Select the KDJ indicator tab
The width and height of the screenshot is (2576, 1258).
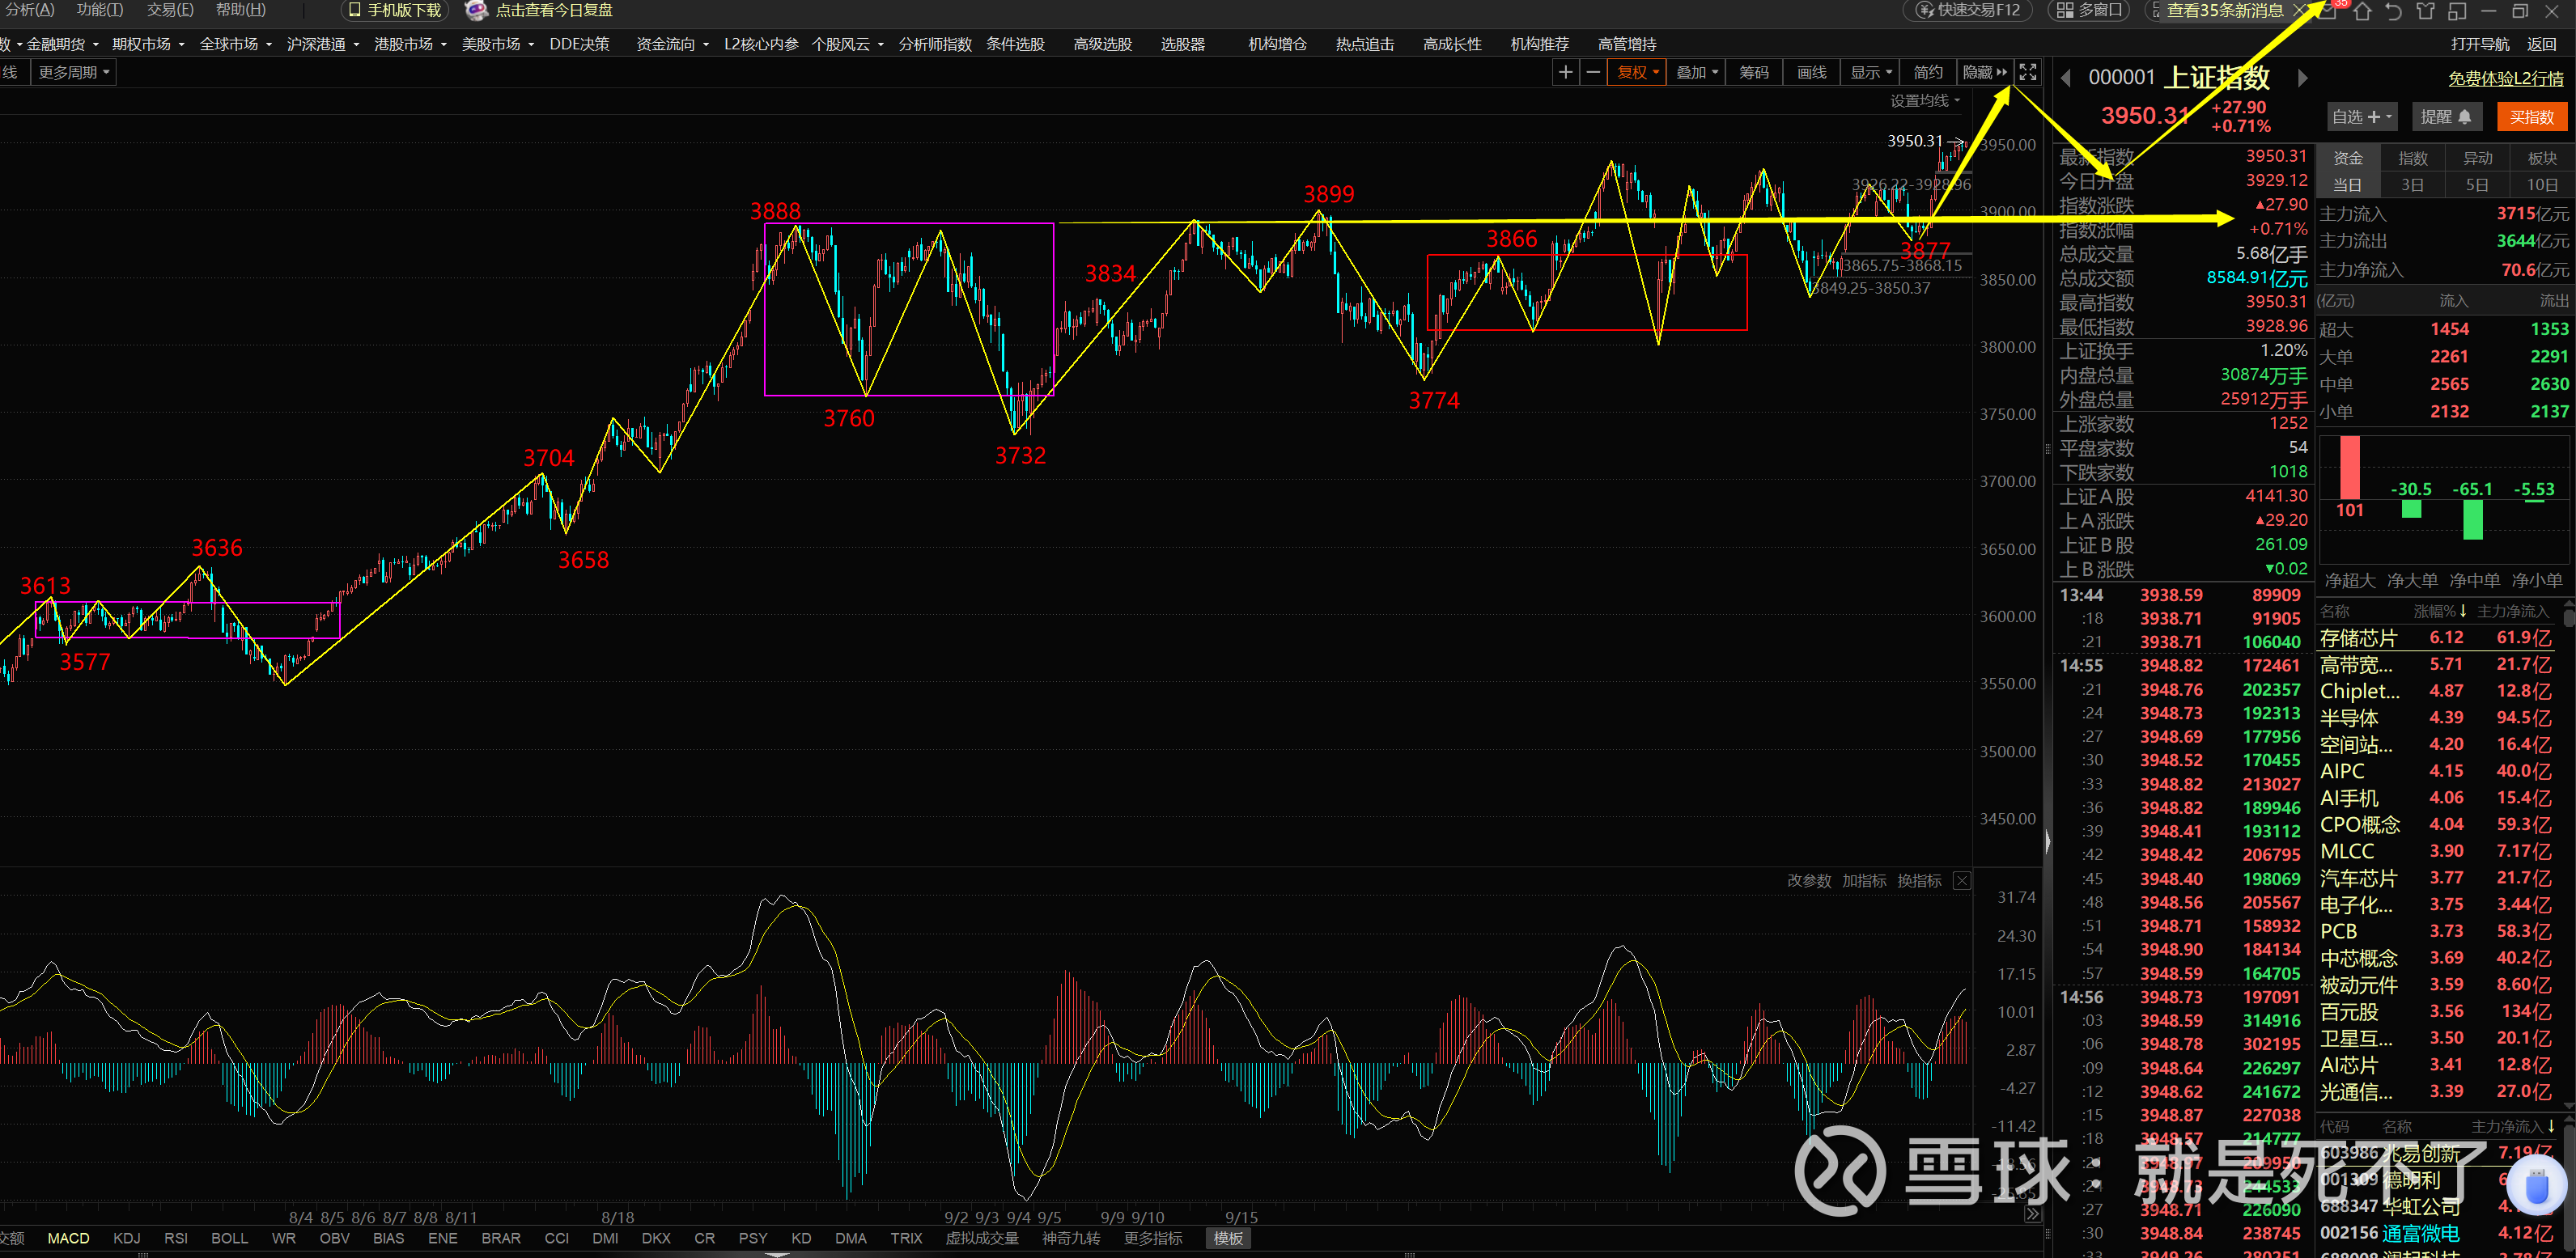coord(126,1238)
